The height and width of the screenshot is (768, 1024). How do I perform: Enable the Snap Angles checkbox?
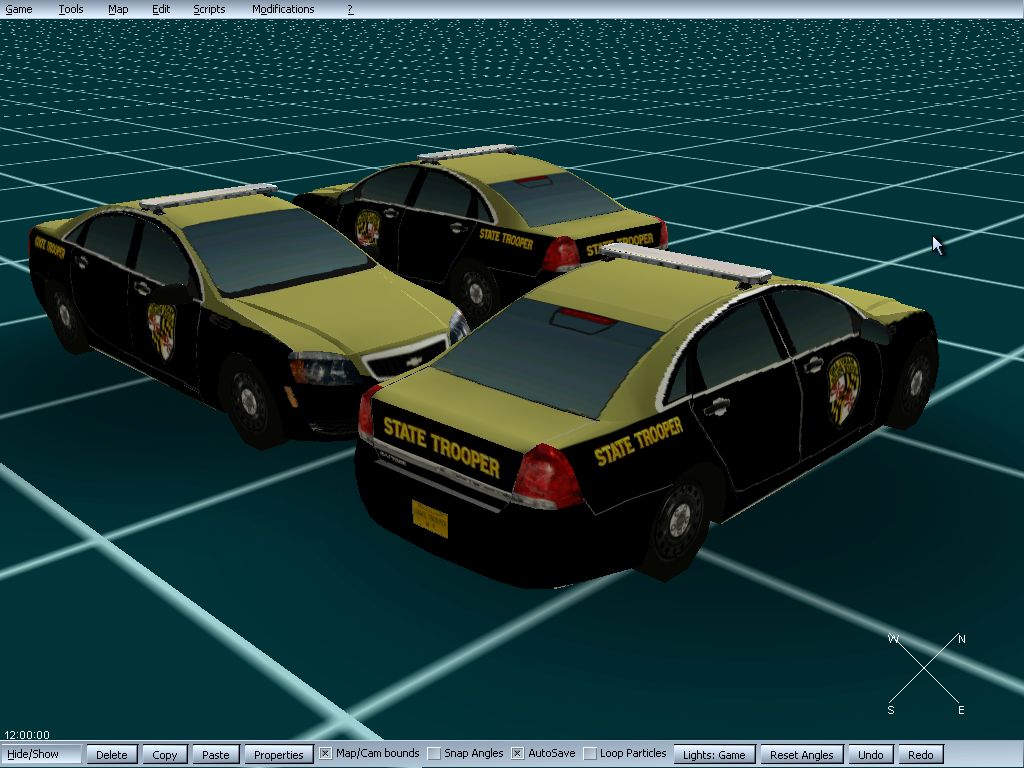click(x=434, y=754)
